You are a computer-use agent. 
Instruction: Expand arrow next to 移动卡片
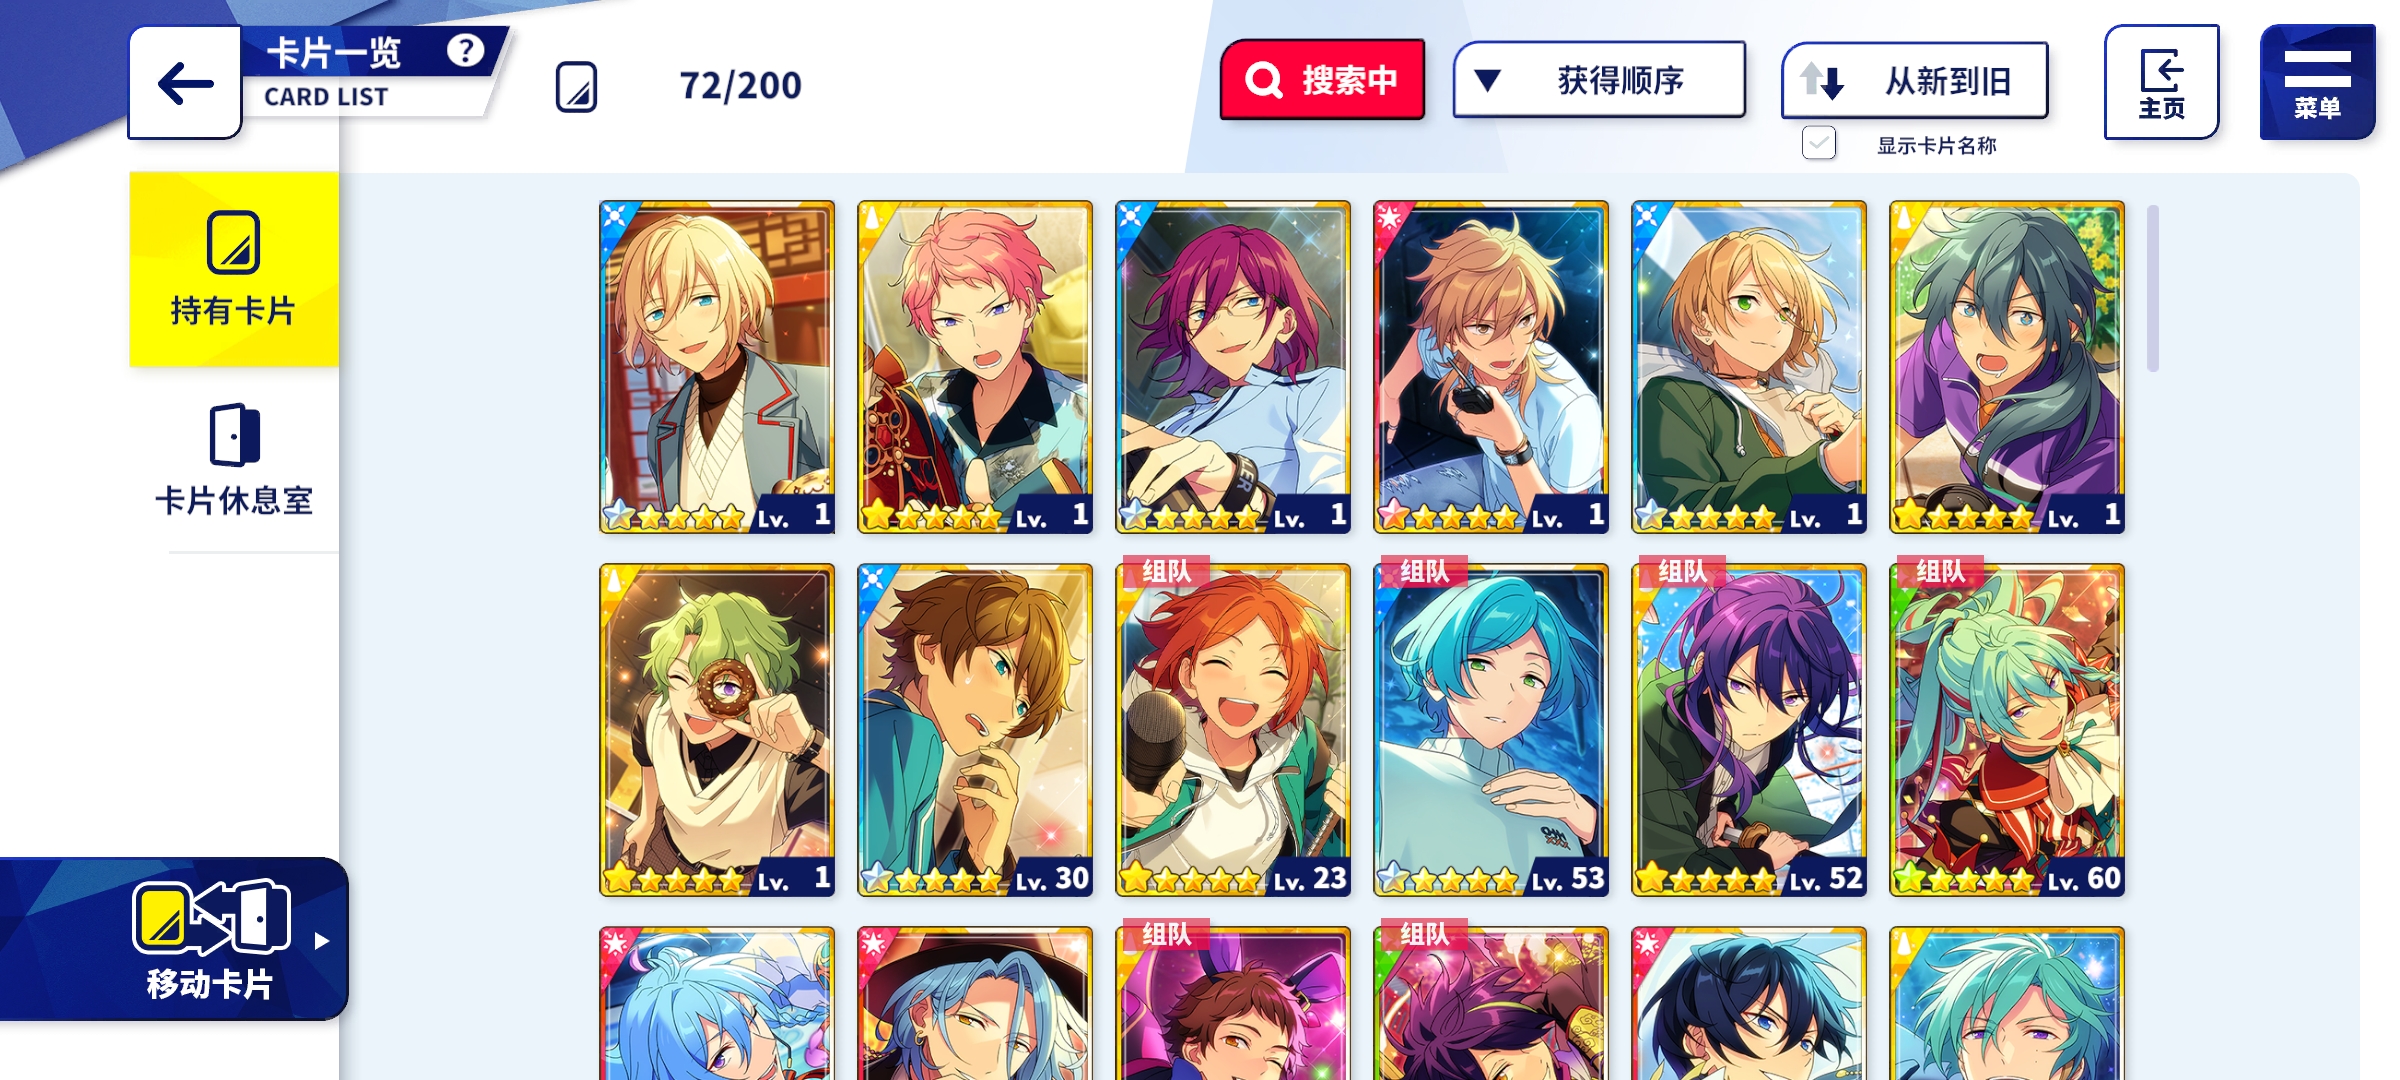pos(321,941)
